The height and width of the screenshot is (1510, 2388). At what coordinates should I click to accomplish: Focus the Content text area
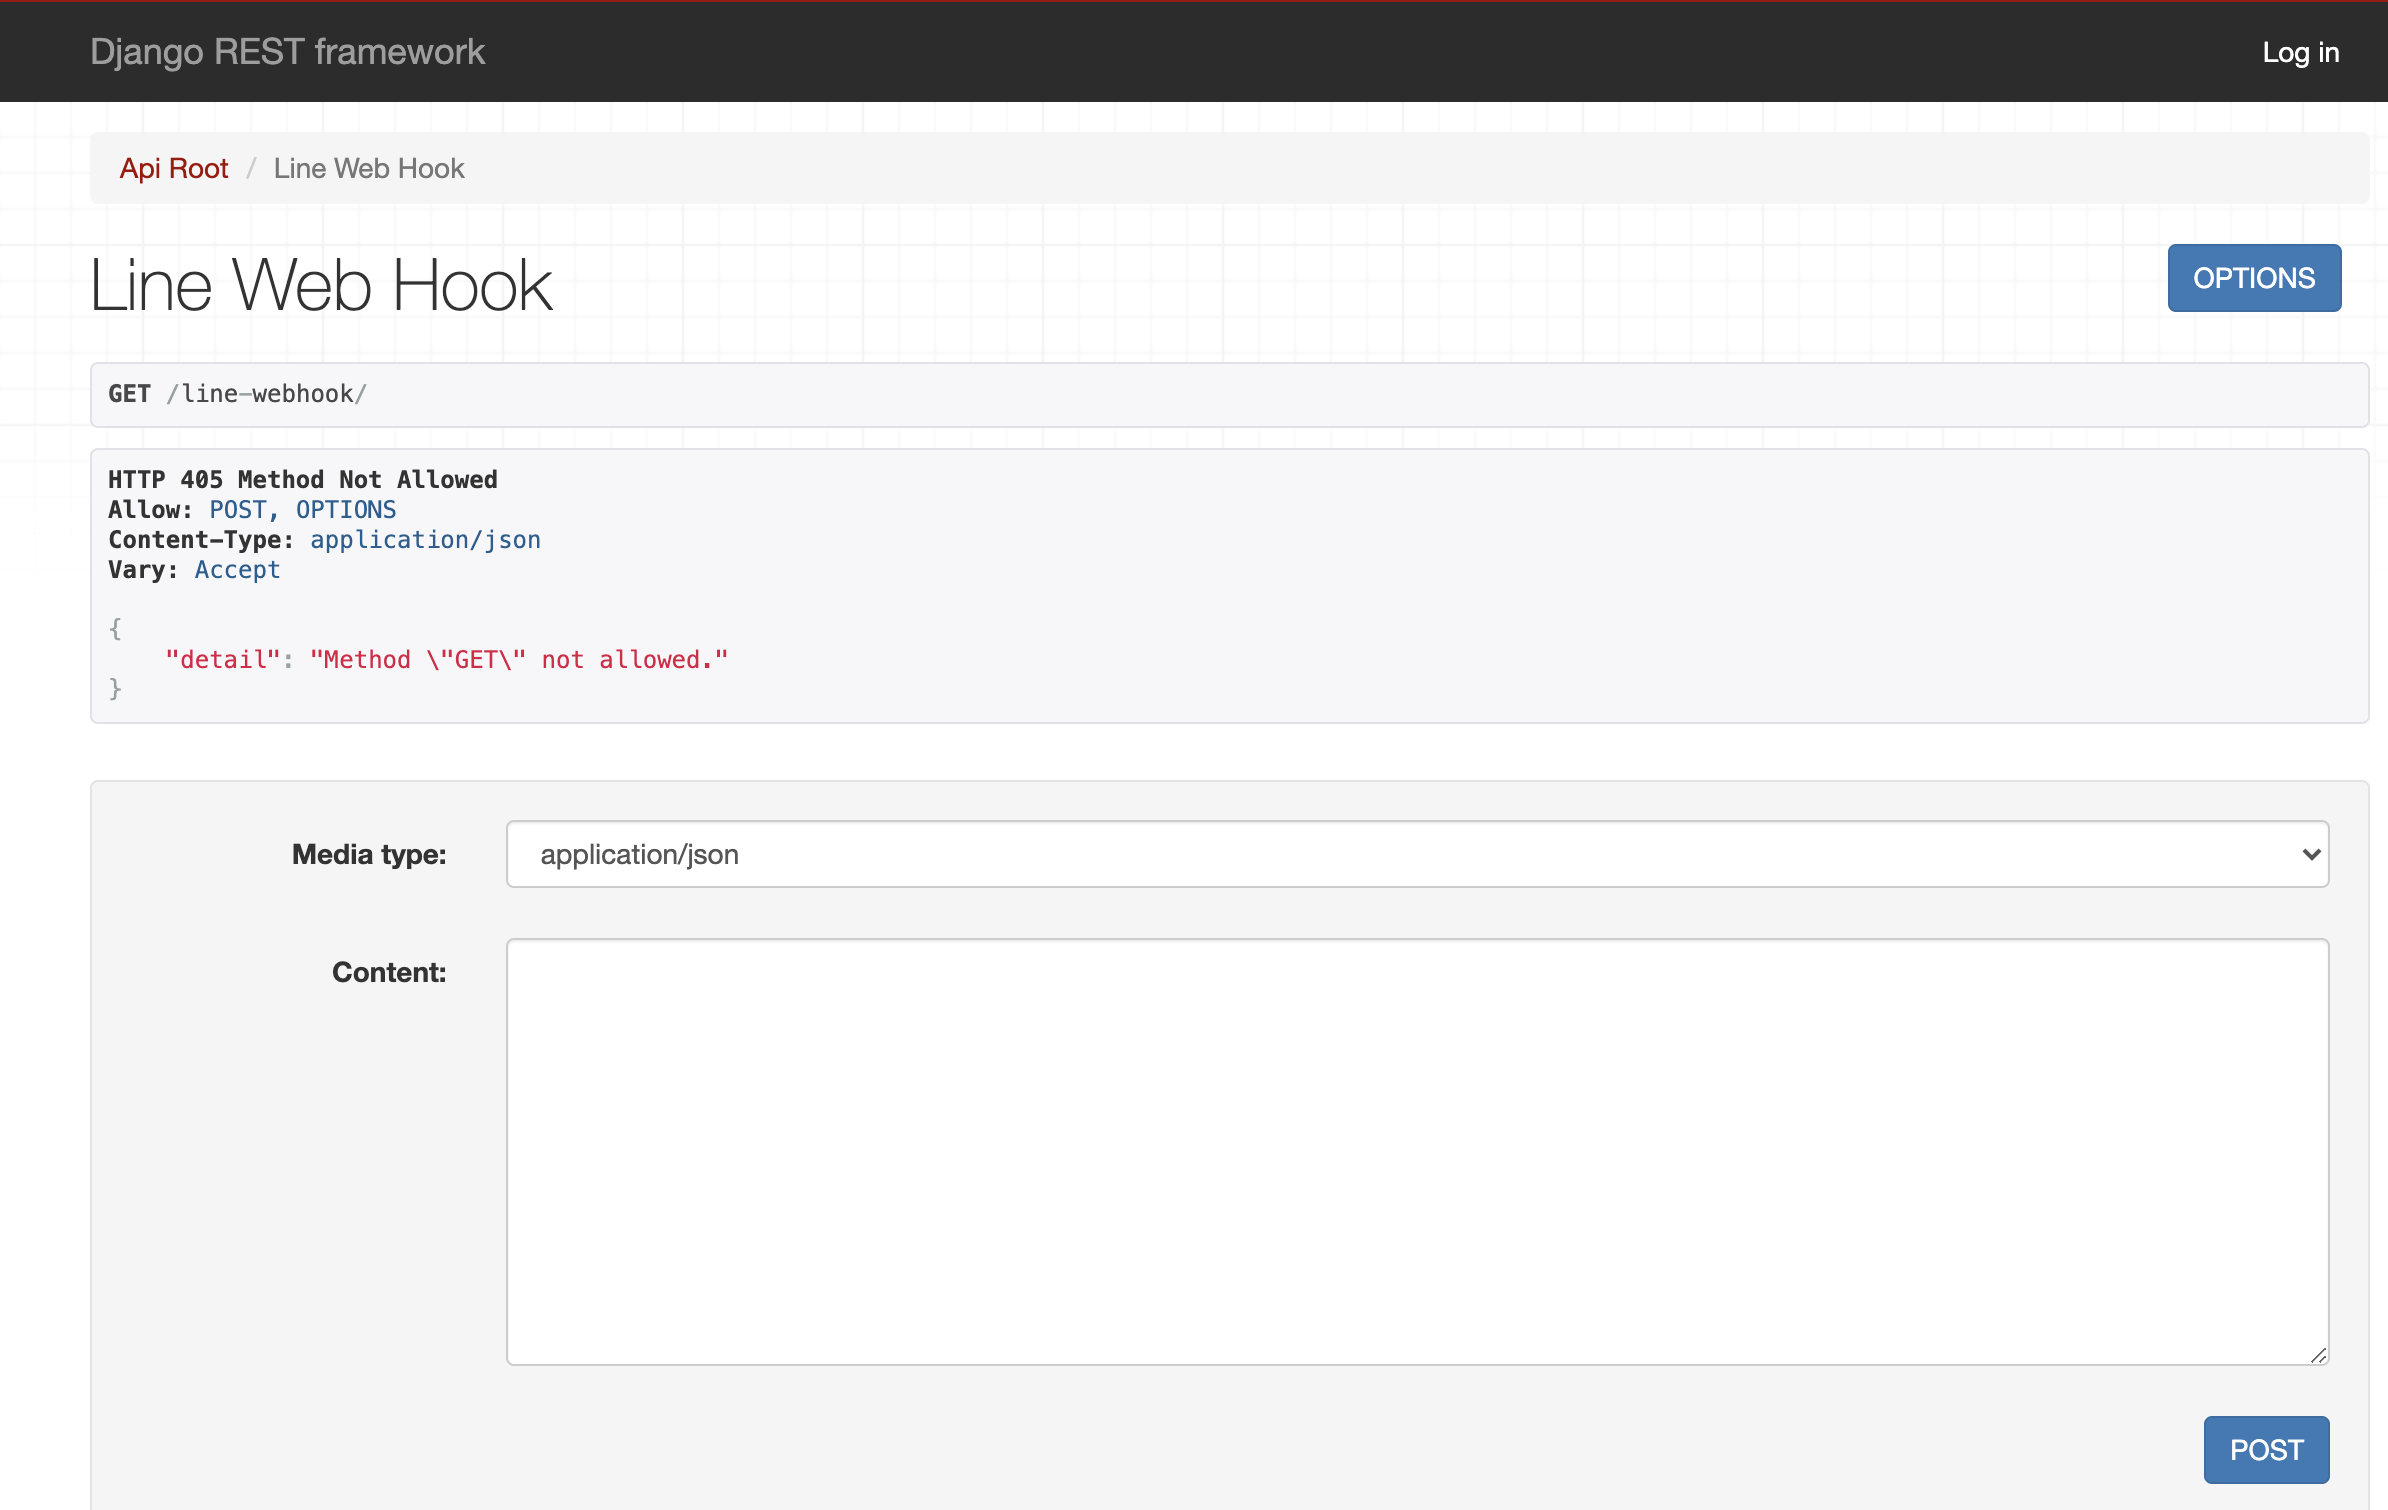pyautogui.click(x=1416, y=1150)
